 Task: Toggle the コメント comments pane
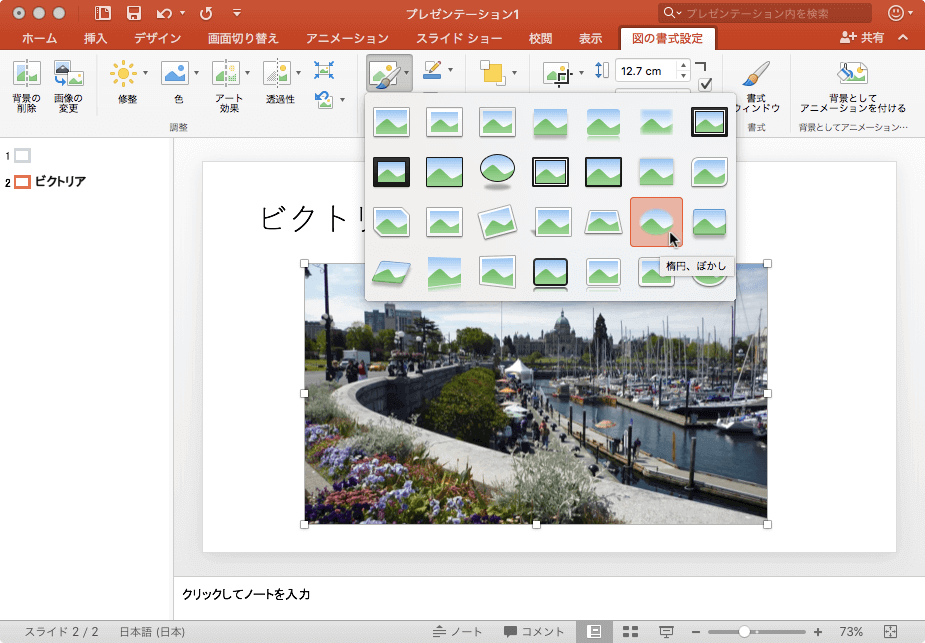(534, 631)
